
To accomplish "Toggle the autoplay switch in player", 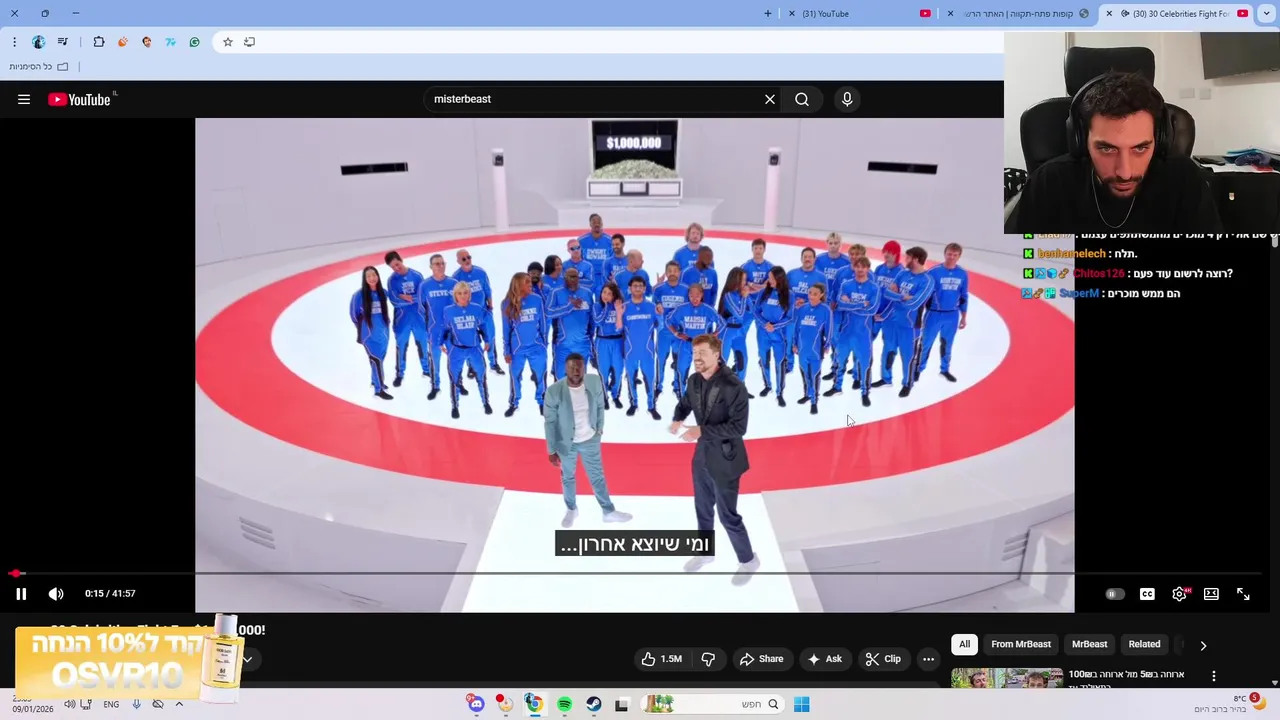I will [x=1114, y=594].
